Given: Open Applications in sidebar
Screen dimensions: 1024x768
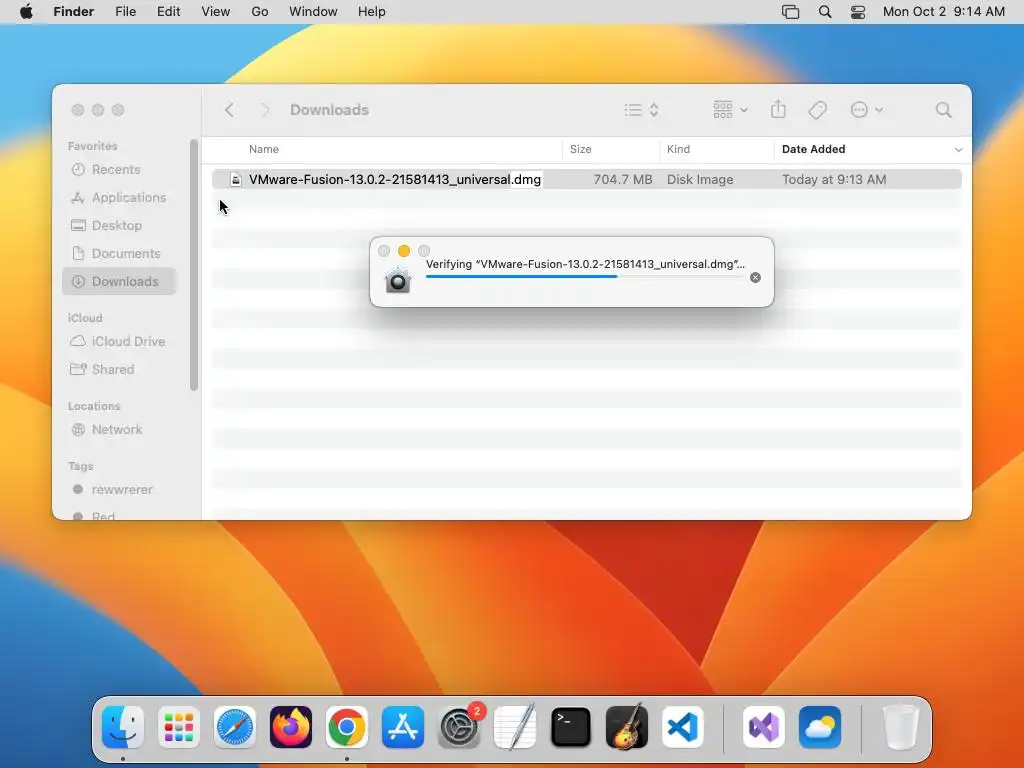Looking at the screenshot, I should [119, 197].
